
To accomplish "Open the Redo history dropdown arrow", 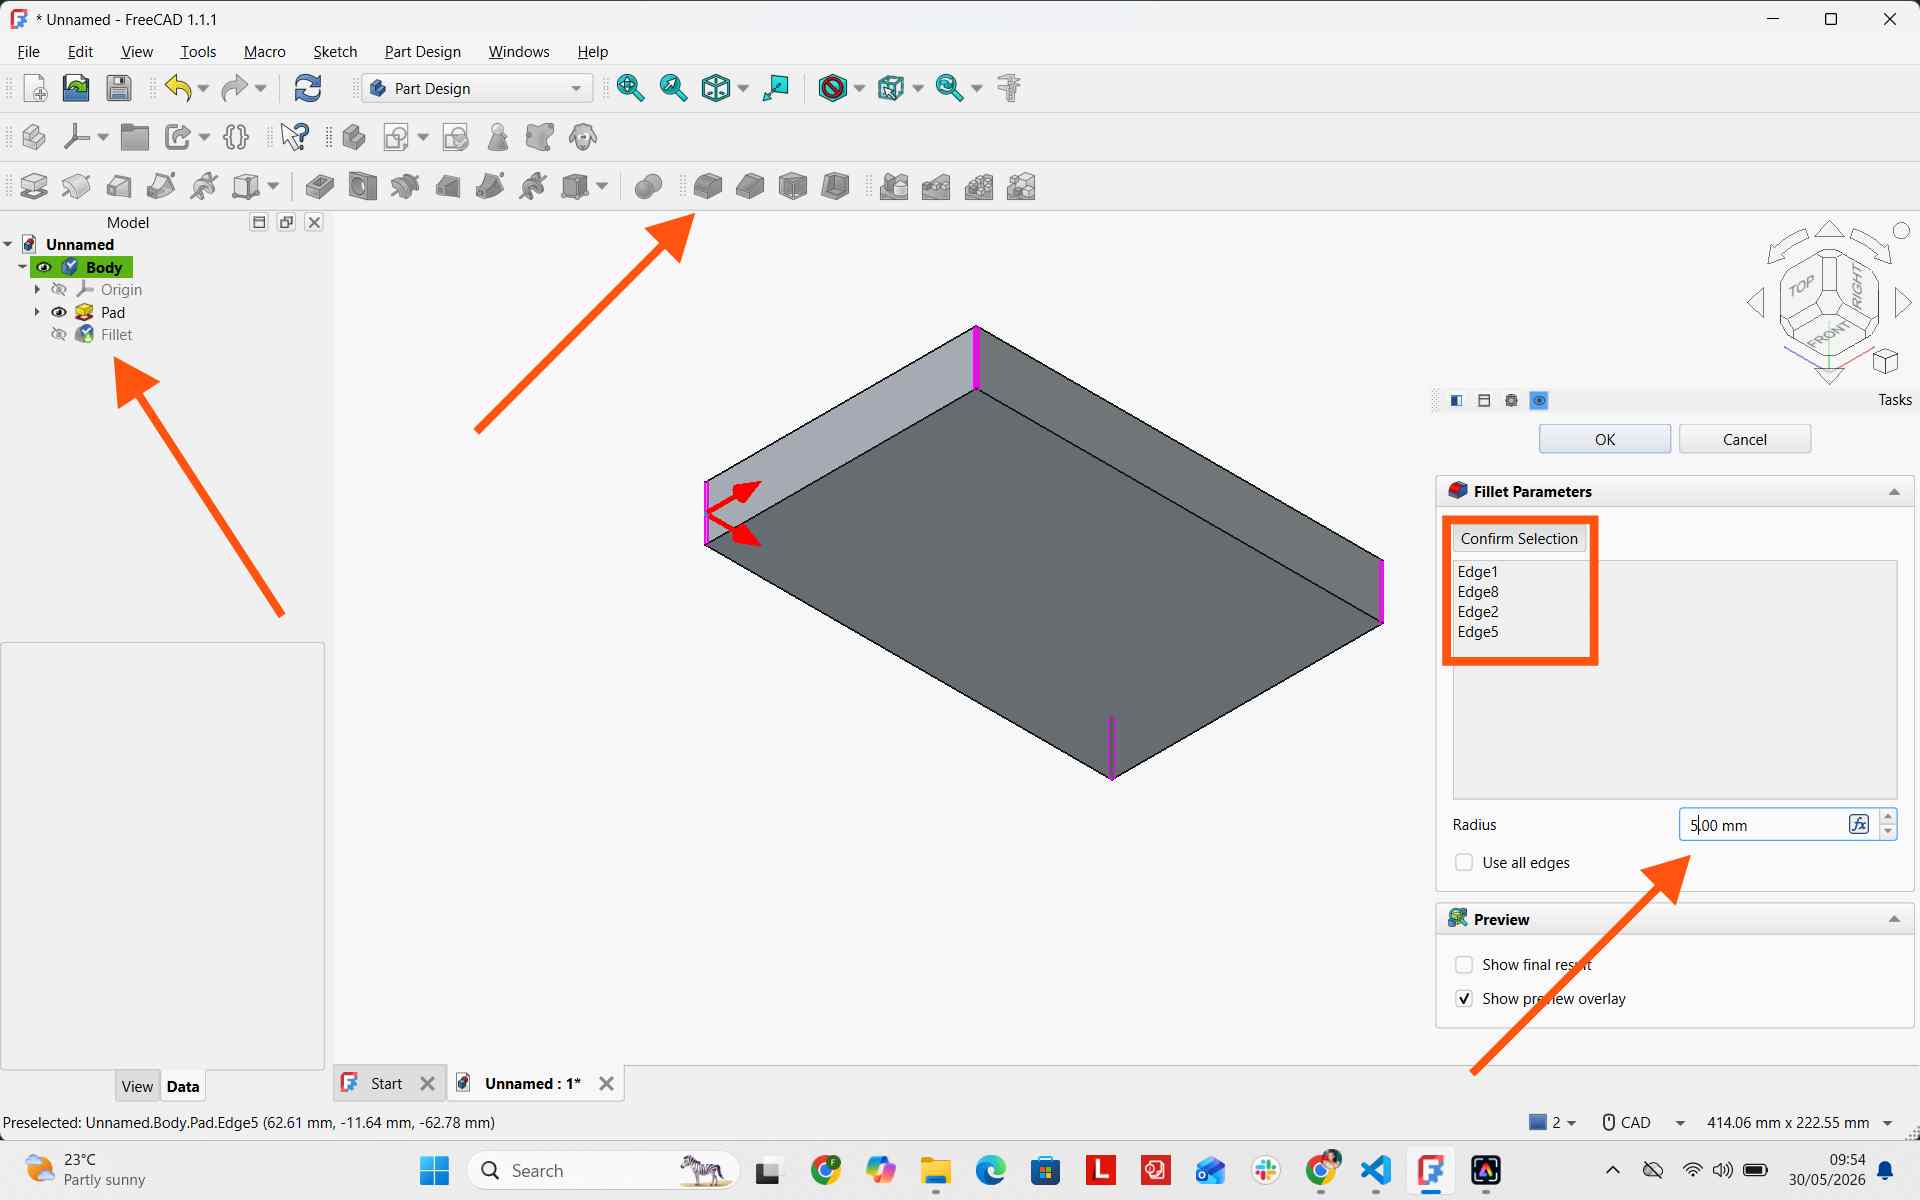I will (260, 88).
